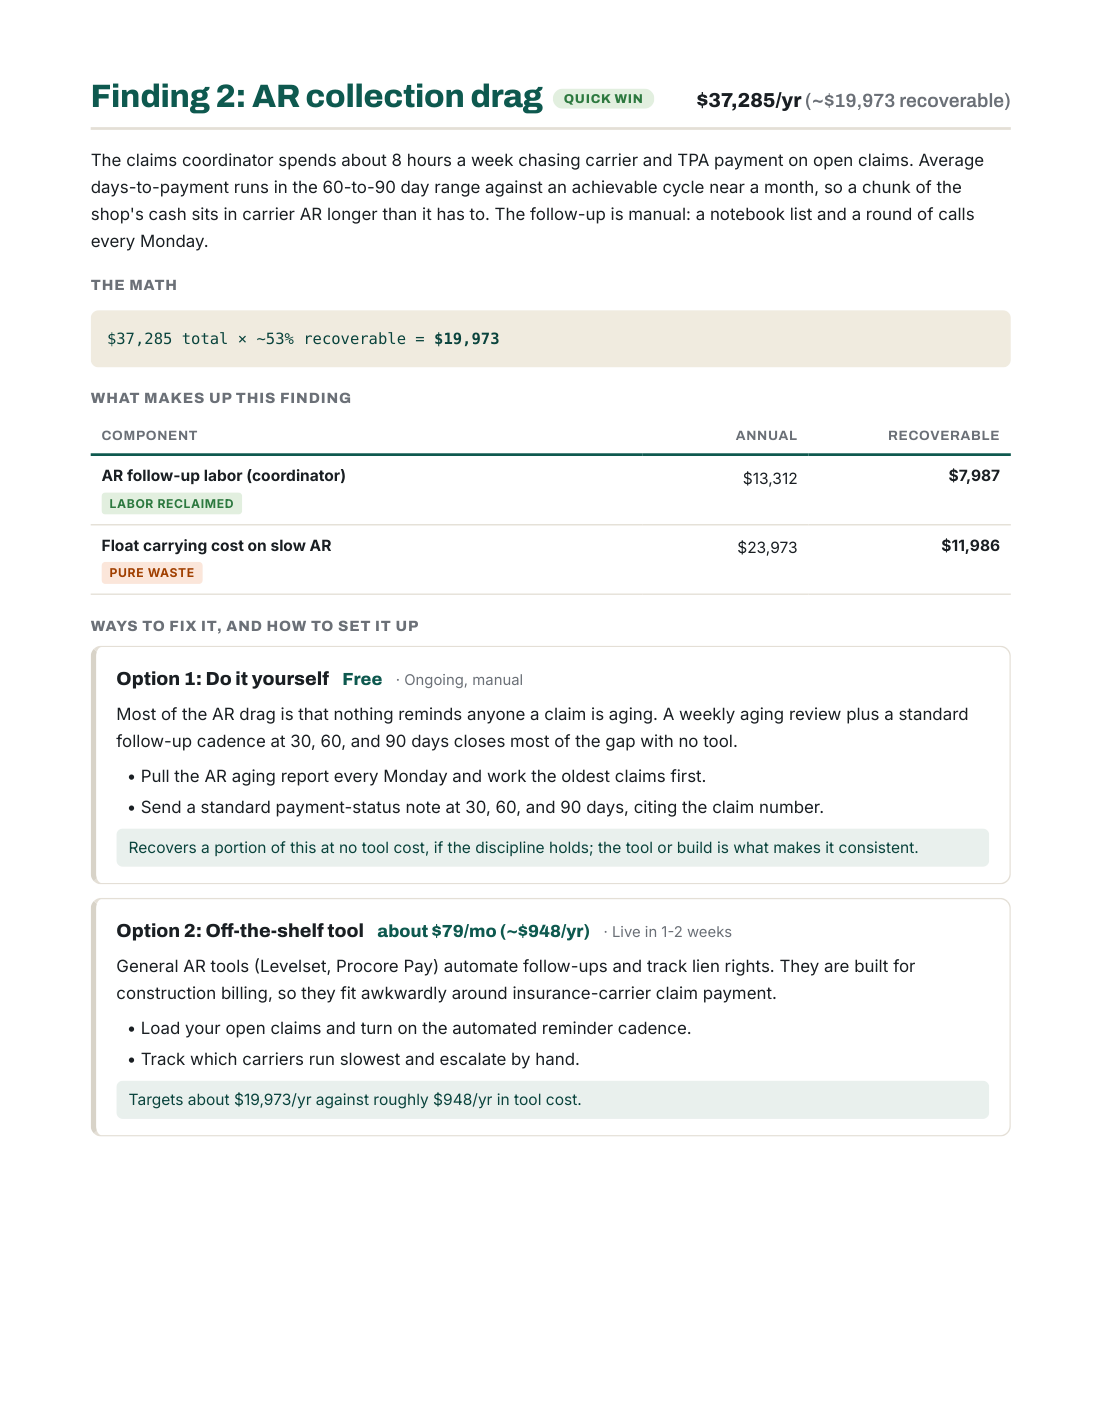
Task: Click the PURE WASTE tag
Action: 152,573
